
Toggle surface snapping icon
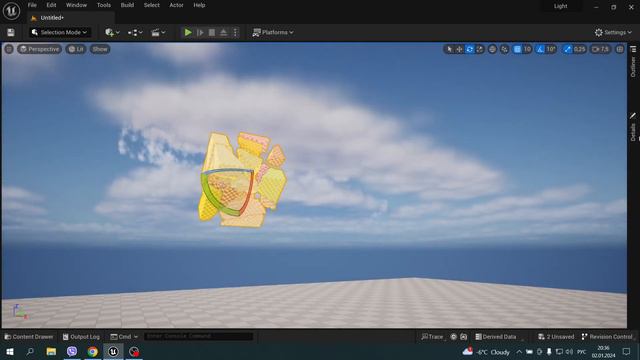504,49
